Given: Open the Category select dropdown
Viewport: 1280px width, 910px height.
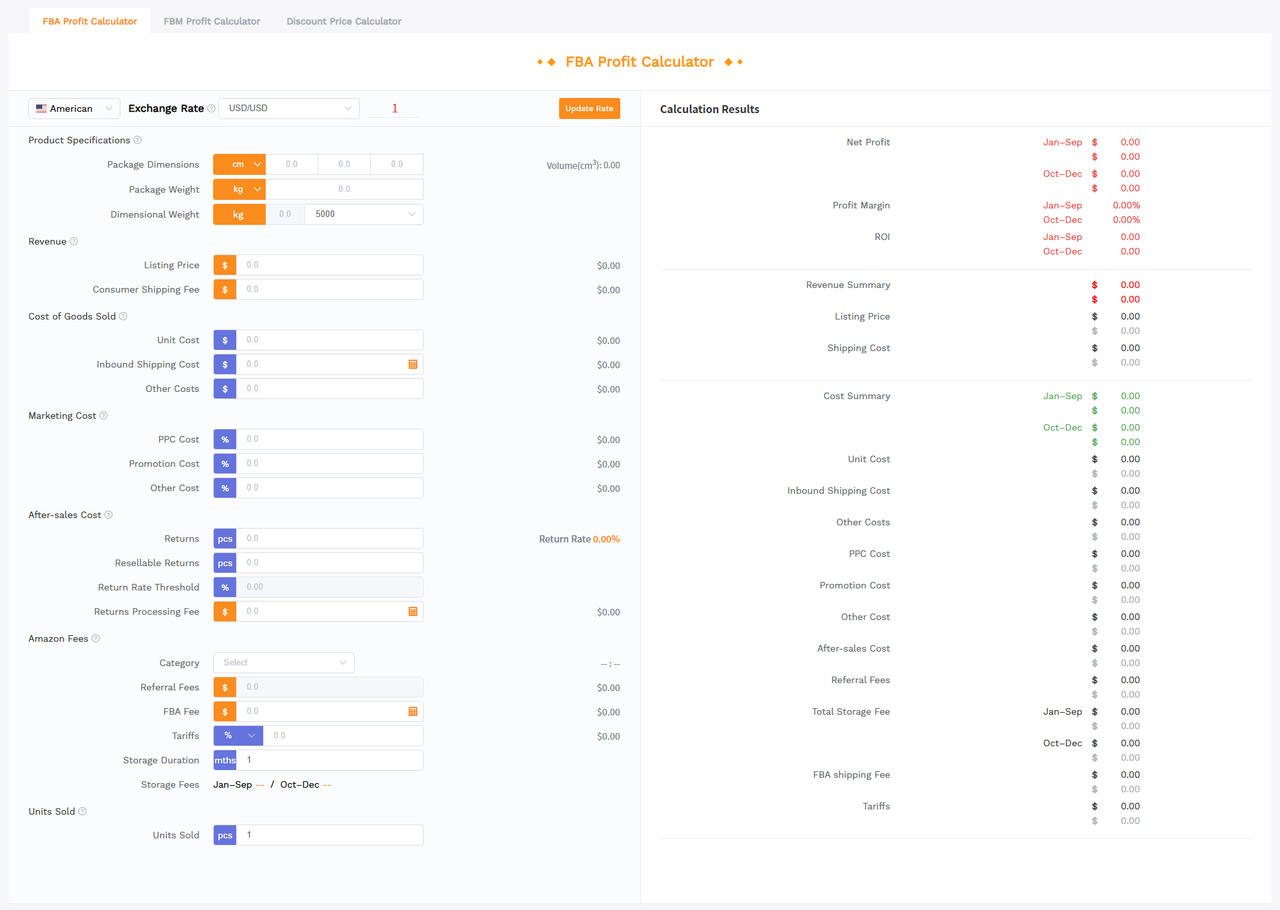Looking at the screenshot, I should coord(284,663).
